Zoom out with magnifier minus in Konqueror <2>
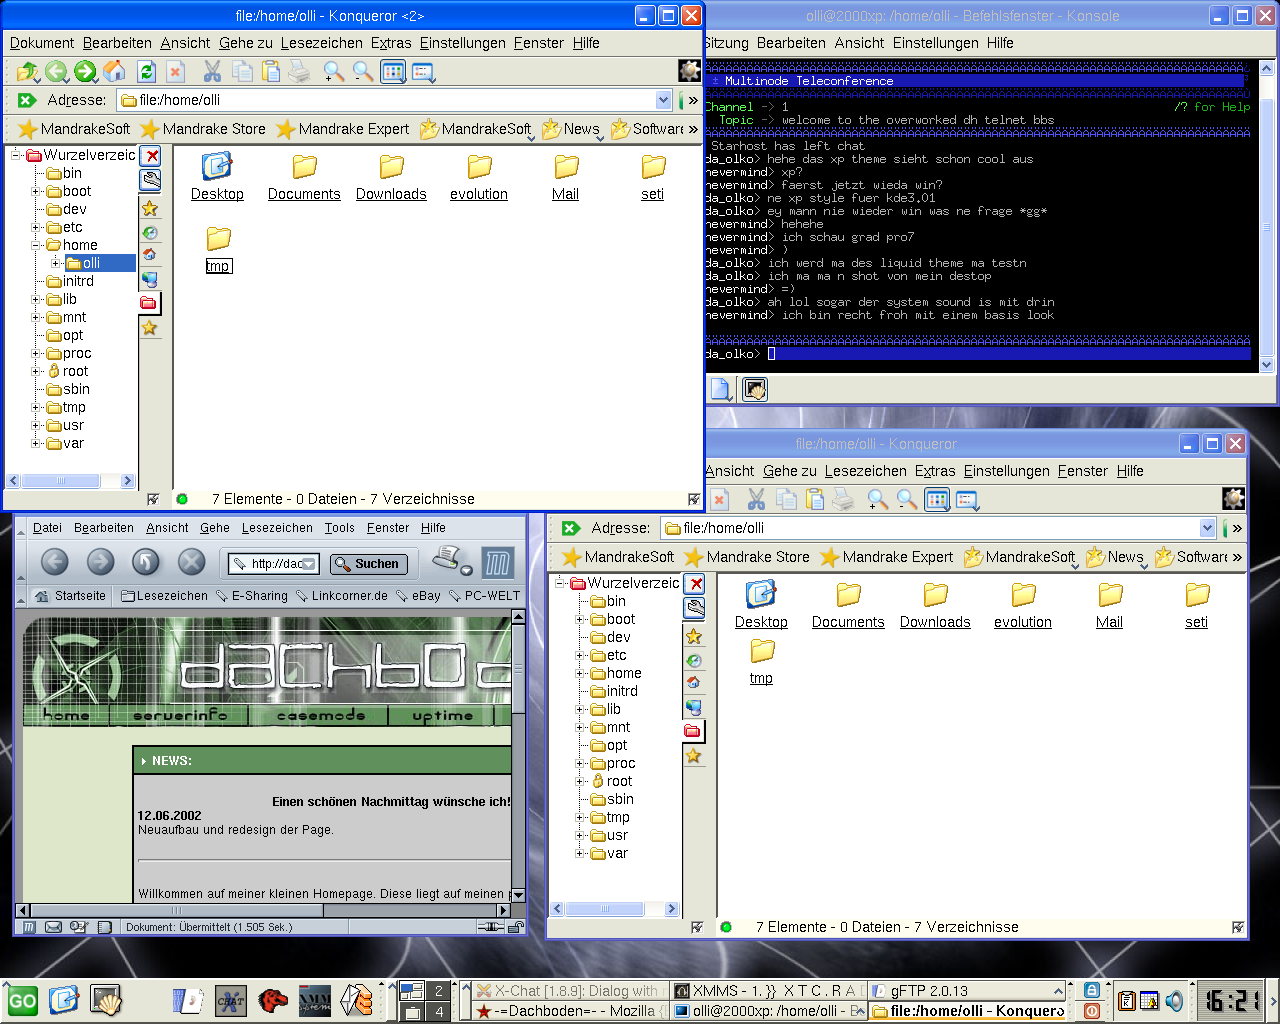This screenshot has height=1024, width=1280. point(363,71)
